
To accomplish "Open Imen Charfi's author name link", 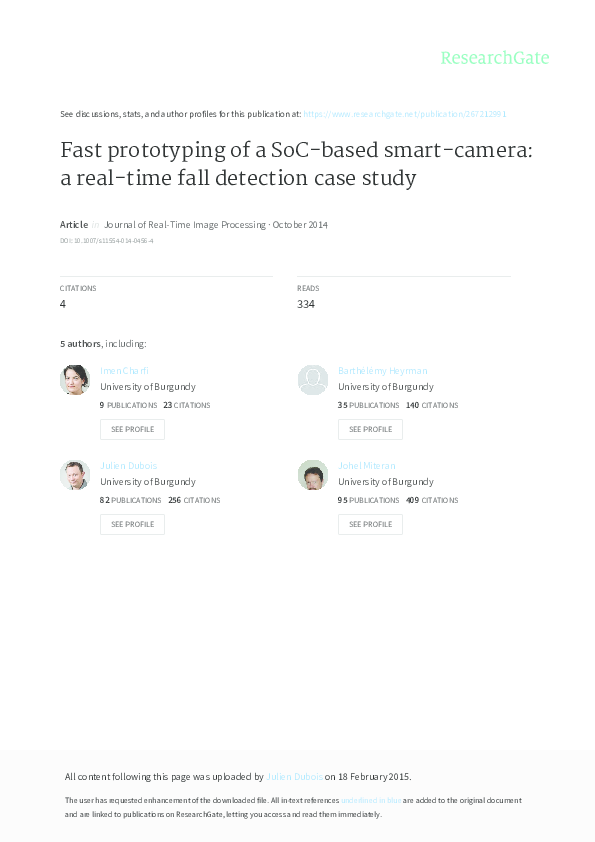I will tap(124, 370).
